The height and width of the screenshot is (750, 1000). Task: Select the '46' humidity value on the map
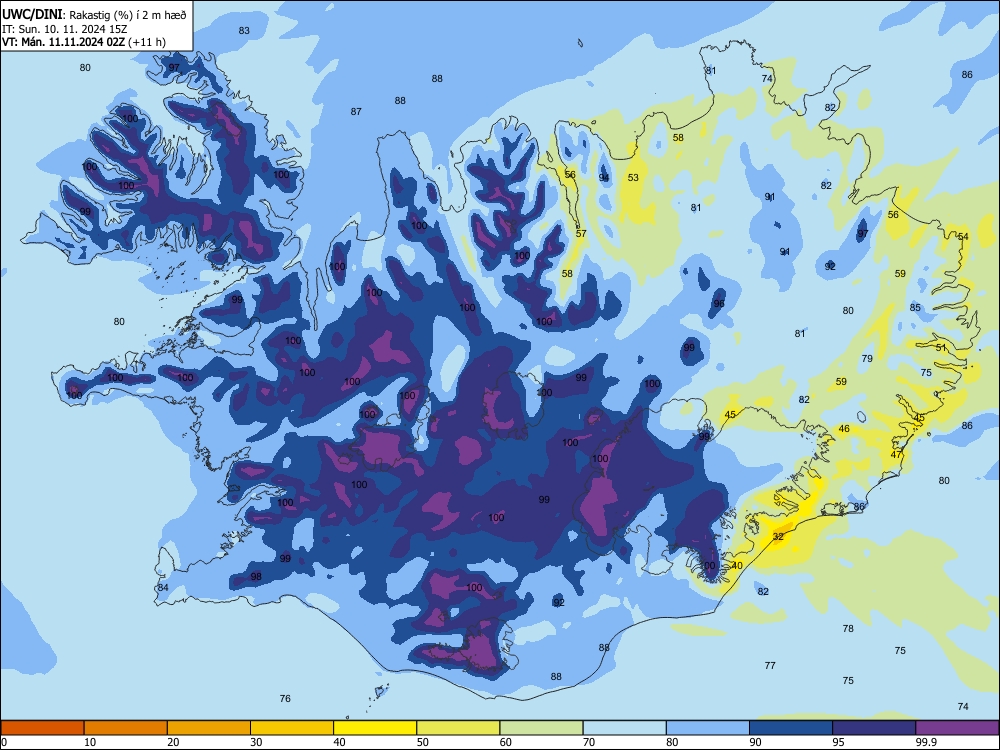click(844, 429)
